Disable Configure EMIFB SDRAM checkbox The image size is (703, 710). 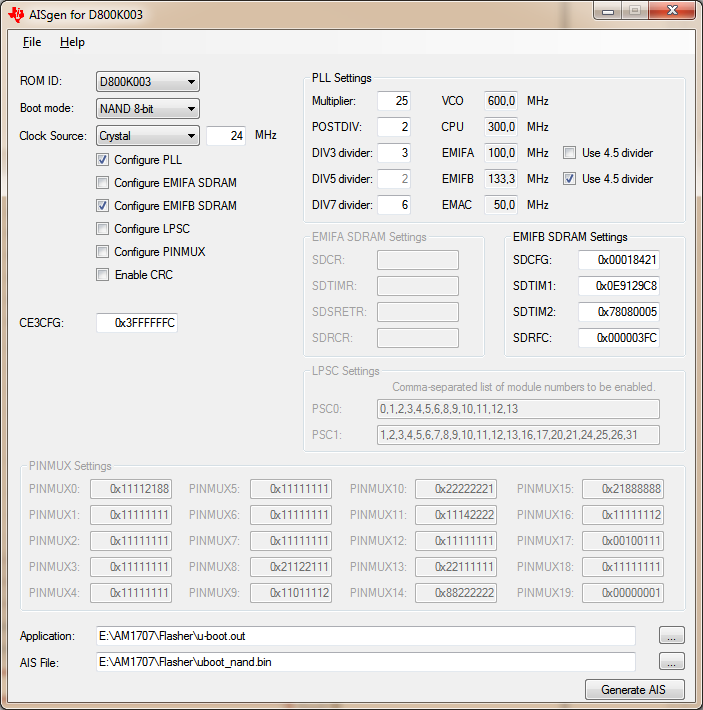pyautogui.click(x=103, y=206)
